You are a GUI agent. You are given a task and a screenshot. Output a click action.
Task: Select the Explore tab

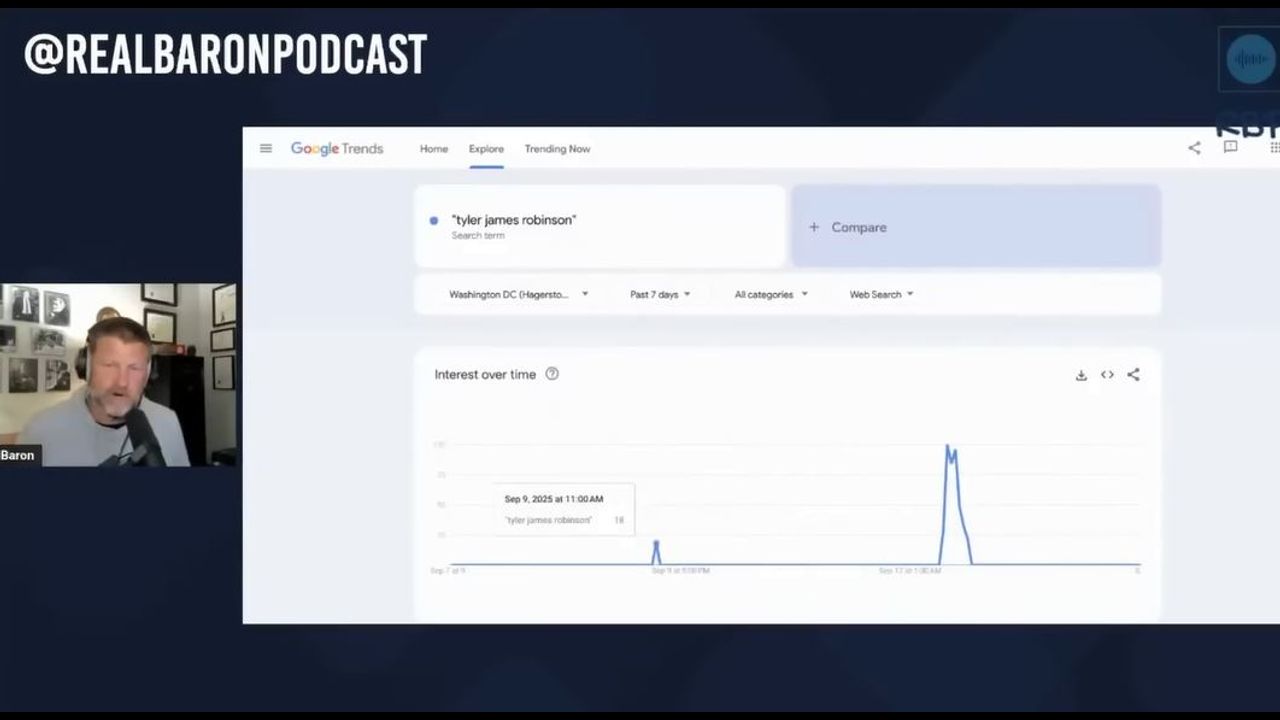(486, 149)
